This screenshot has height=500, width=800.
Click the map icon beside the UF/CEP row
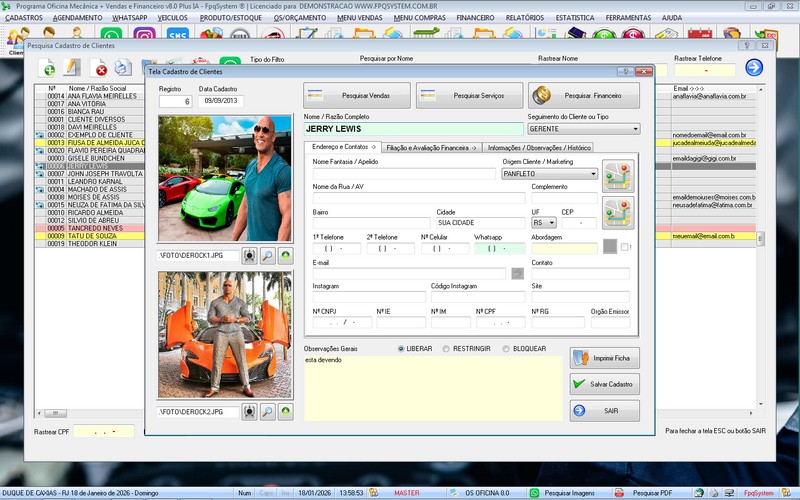[618, 213]
